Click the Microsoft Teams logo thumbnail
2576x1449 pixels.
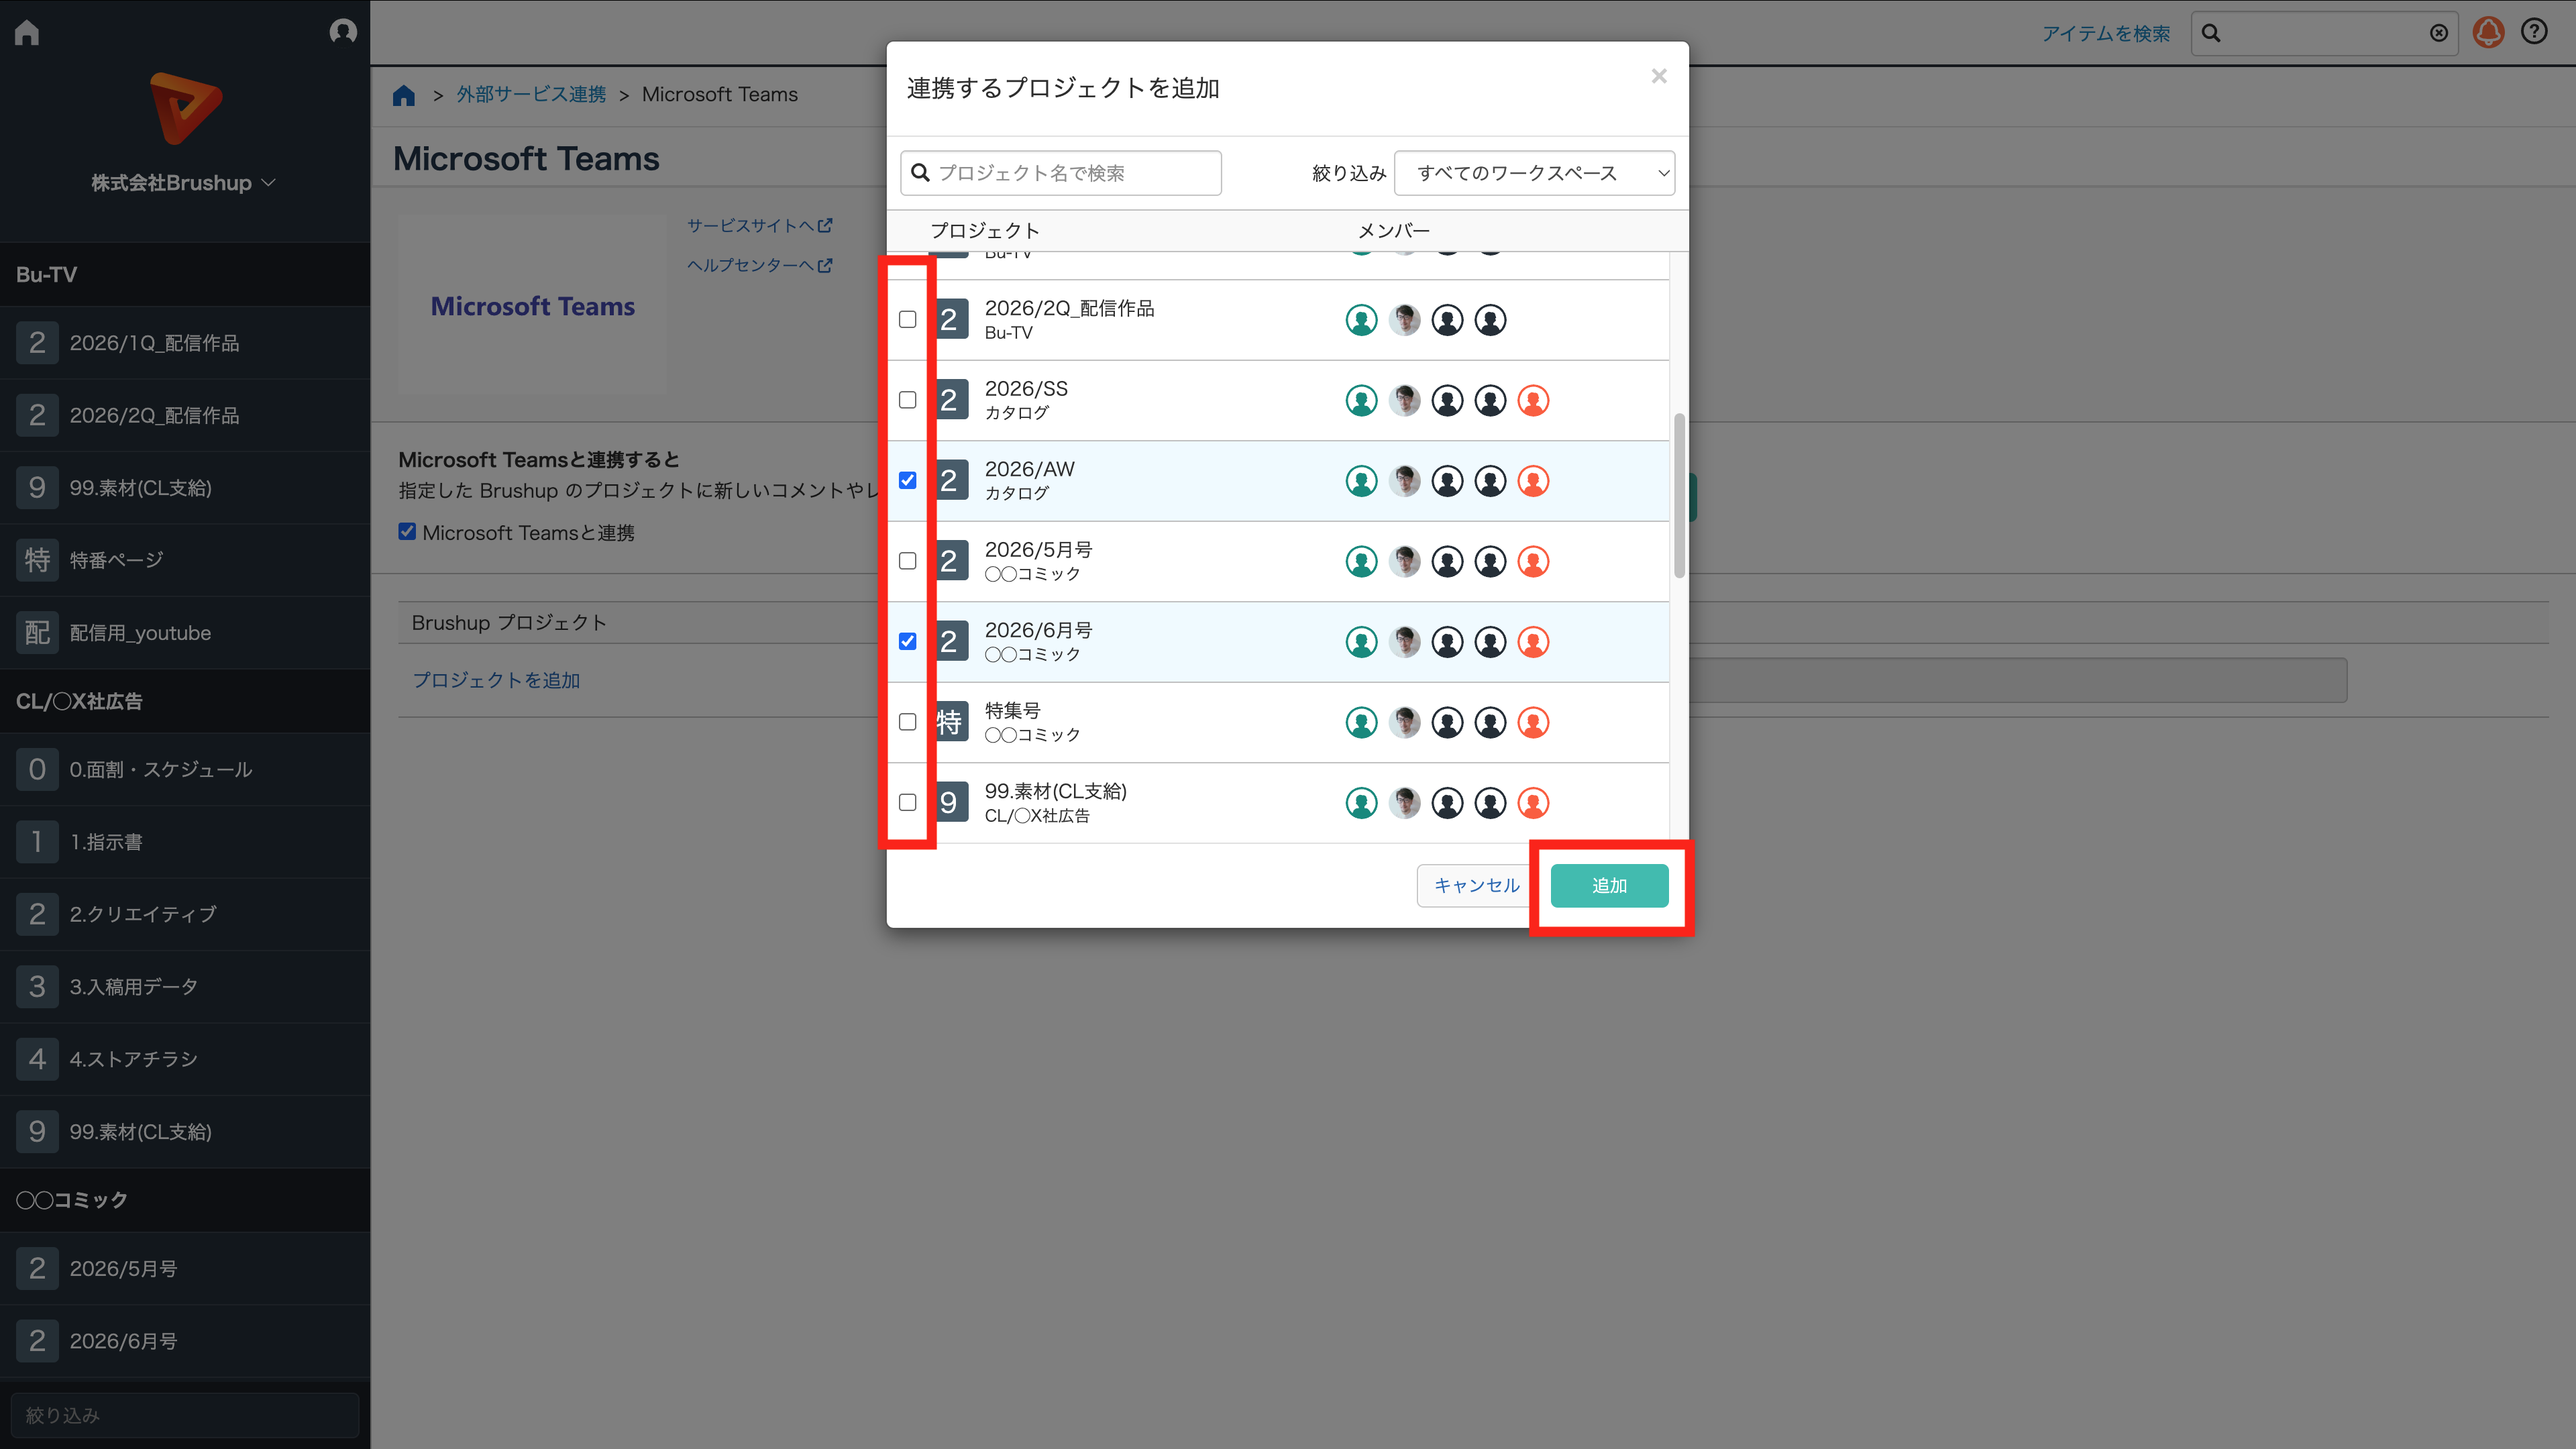[x=532, y=305]
